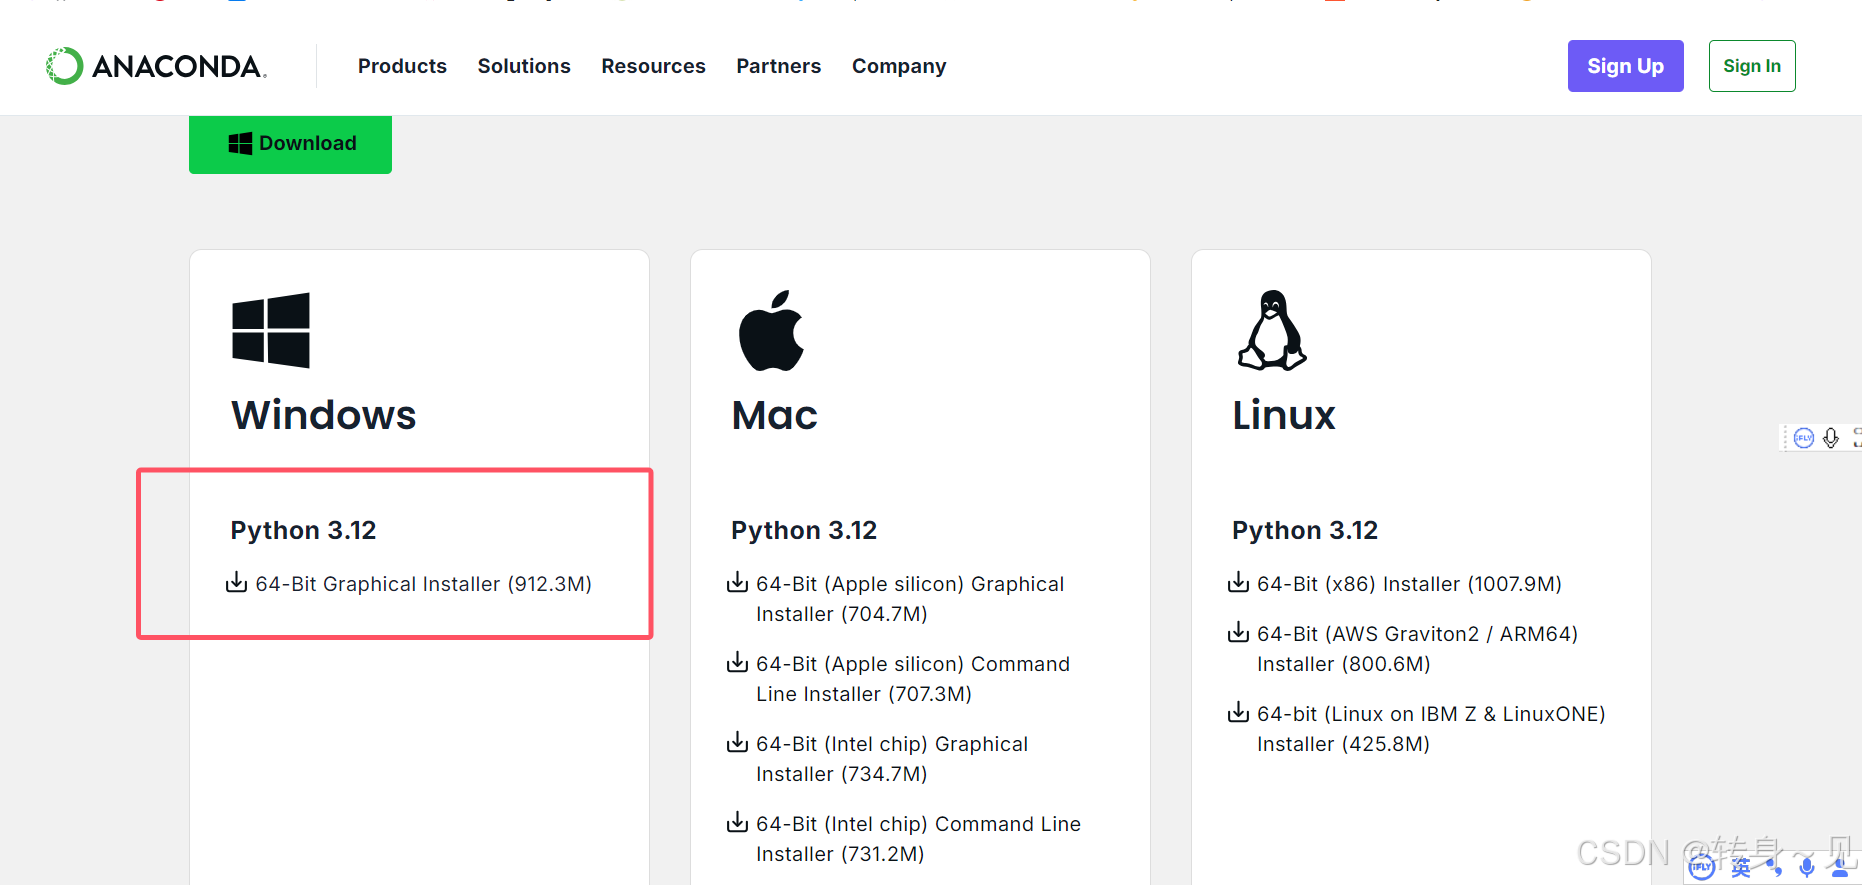Click the Anaconda logo
Viewport: 1862px width, 885px height.
click(x=156, y=66)
